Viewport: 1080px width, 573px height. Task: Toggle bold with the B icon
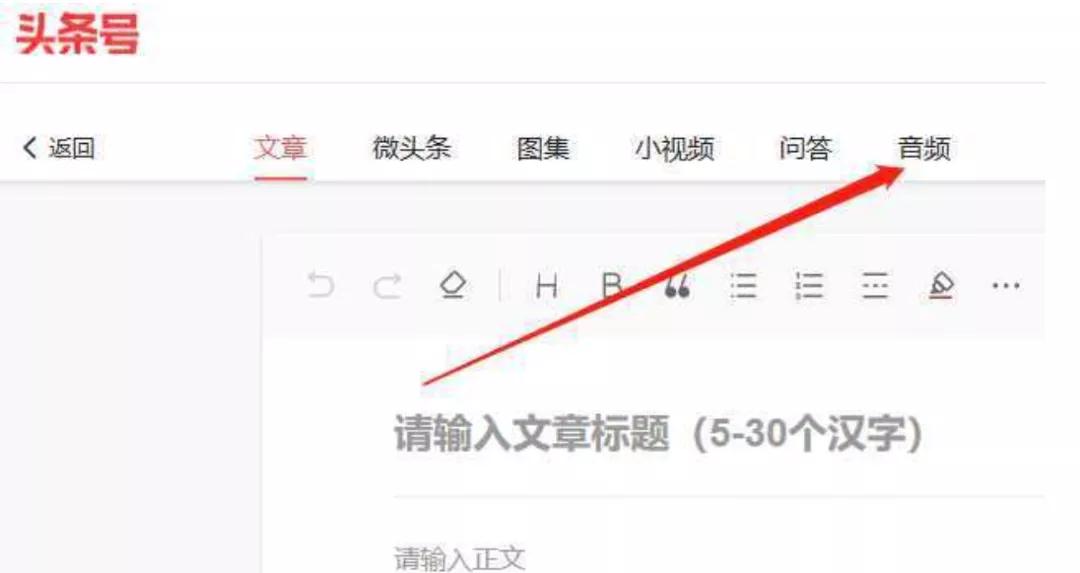pyautogui.click(x=612, y=285)
